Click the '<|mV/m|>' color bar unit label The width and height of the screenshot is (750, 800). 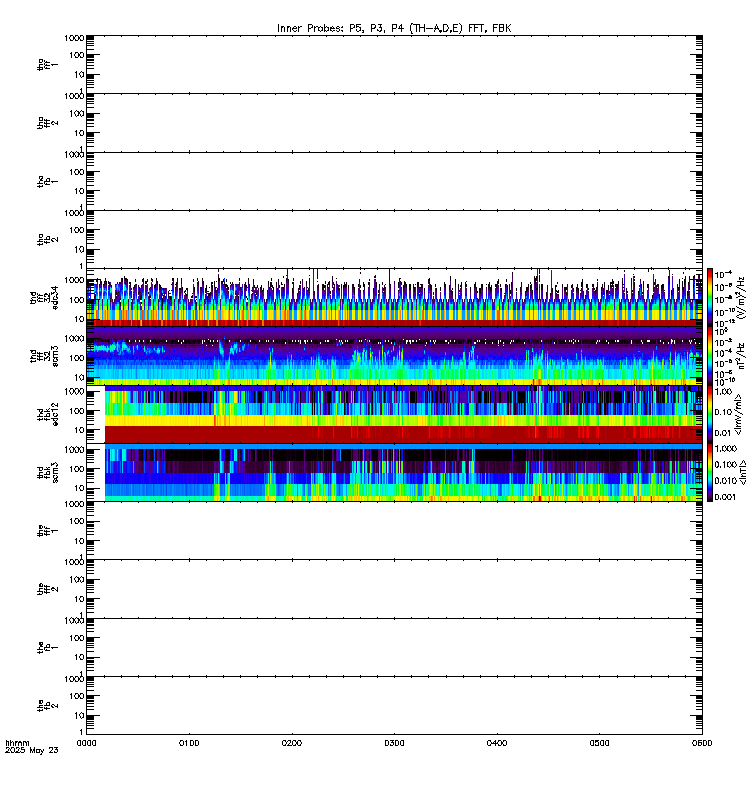click(738, 414)
